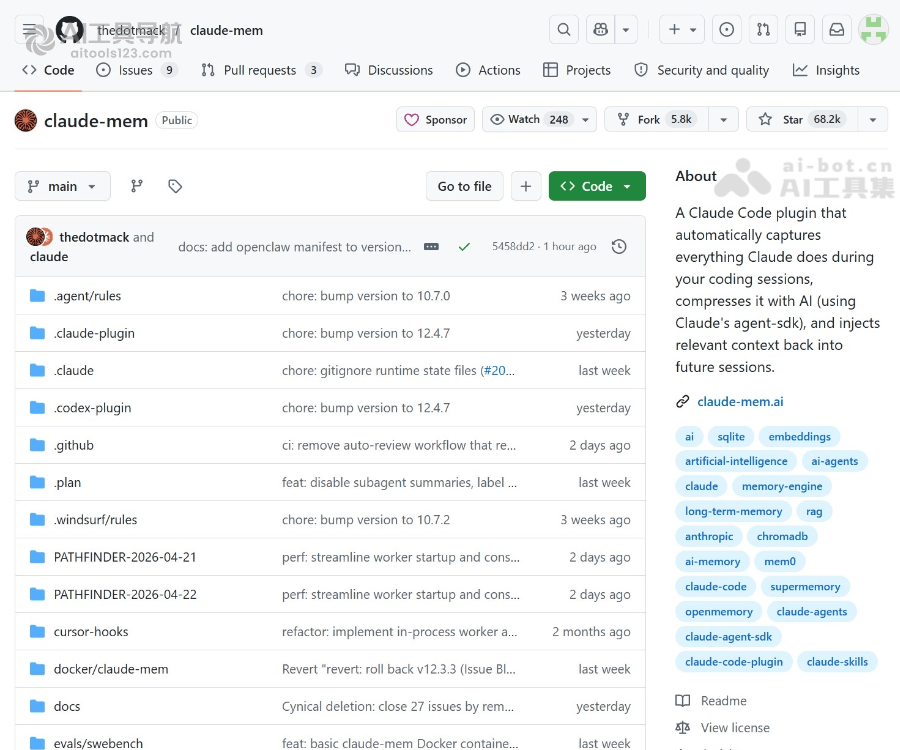The width and height of the screenshot is (900, 750).
Task: Open the .codex-plugin folder
Action: [92, 407]
